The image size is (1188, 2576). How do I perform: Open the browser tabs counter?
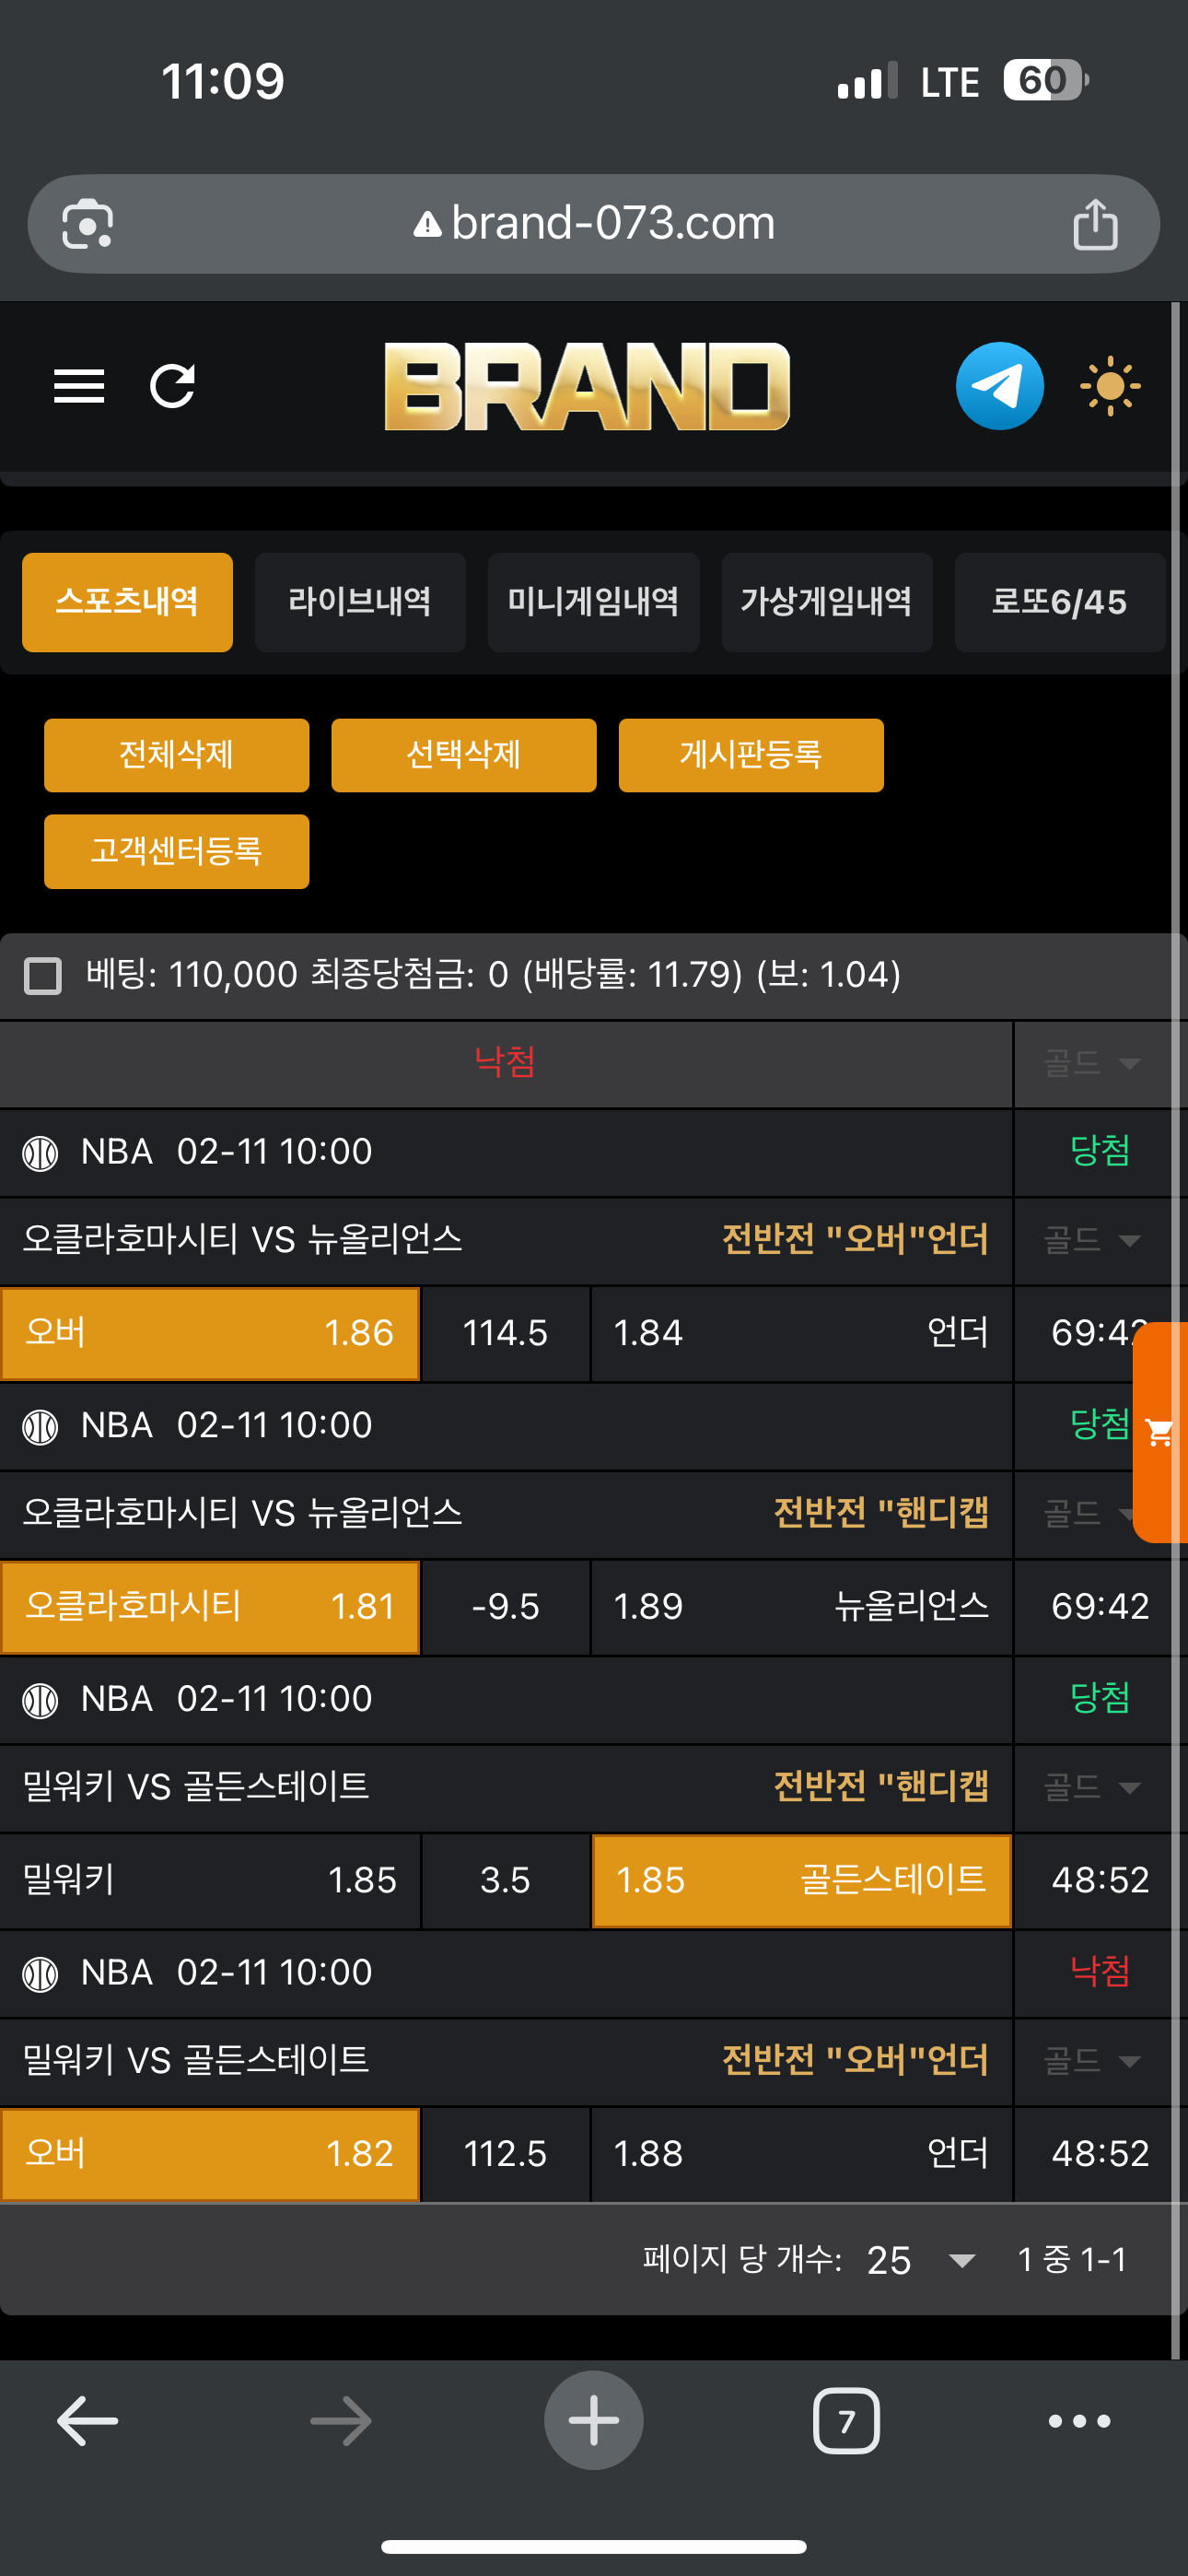[x=846, y=2421]
